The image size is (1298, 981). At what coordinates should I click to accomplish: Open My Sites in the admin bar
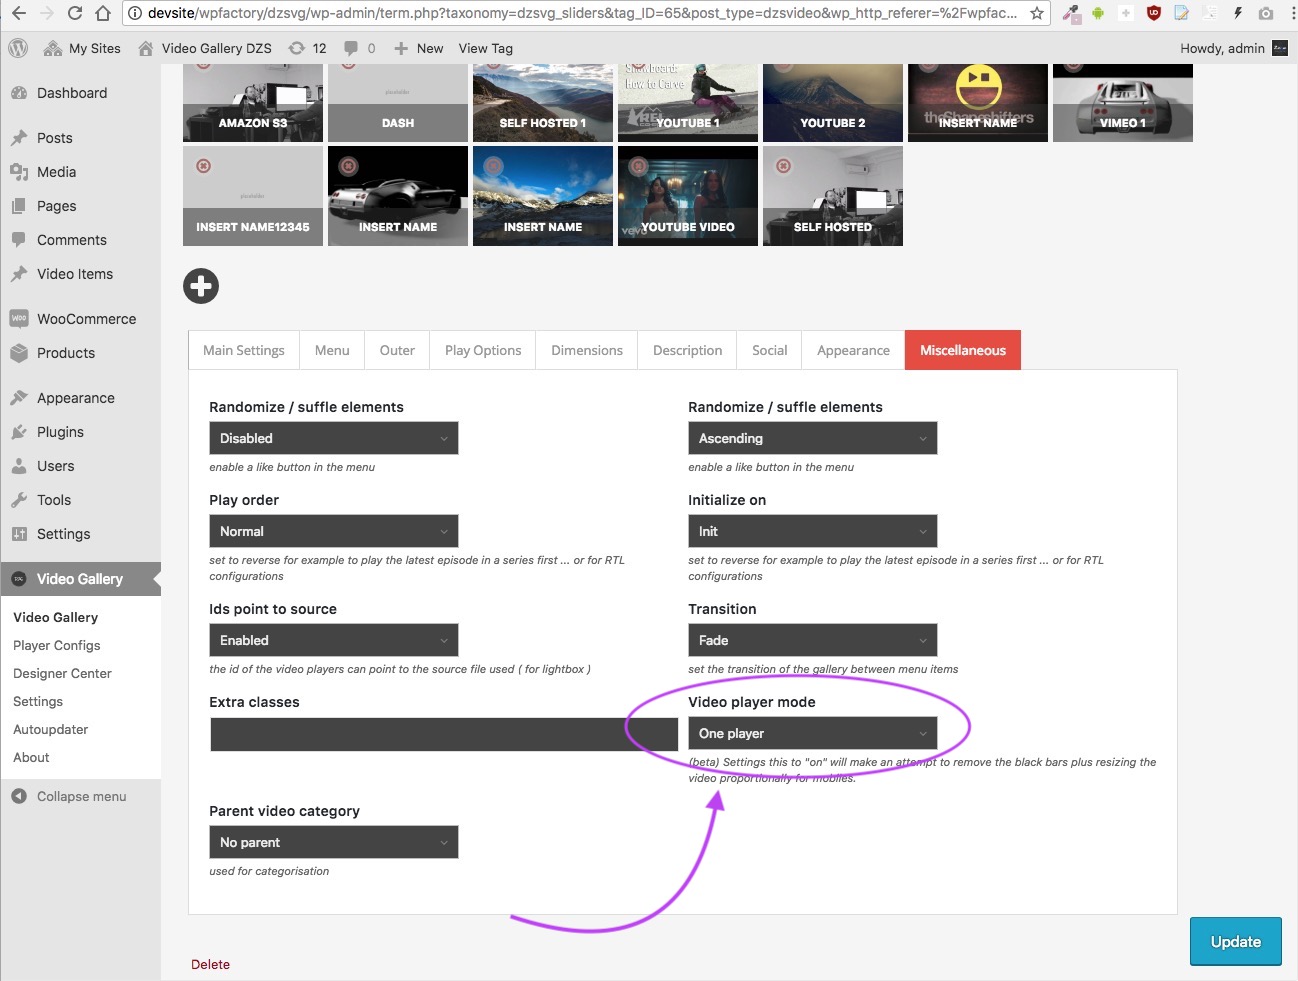point(82,48)
